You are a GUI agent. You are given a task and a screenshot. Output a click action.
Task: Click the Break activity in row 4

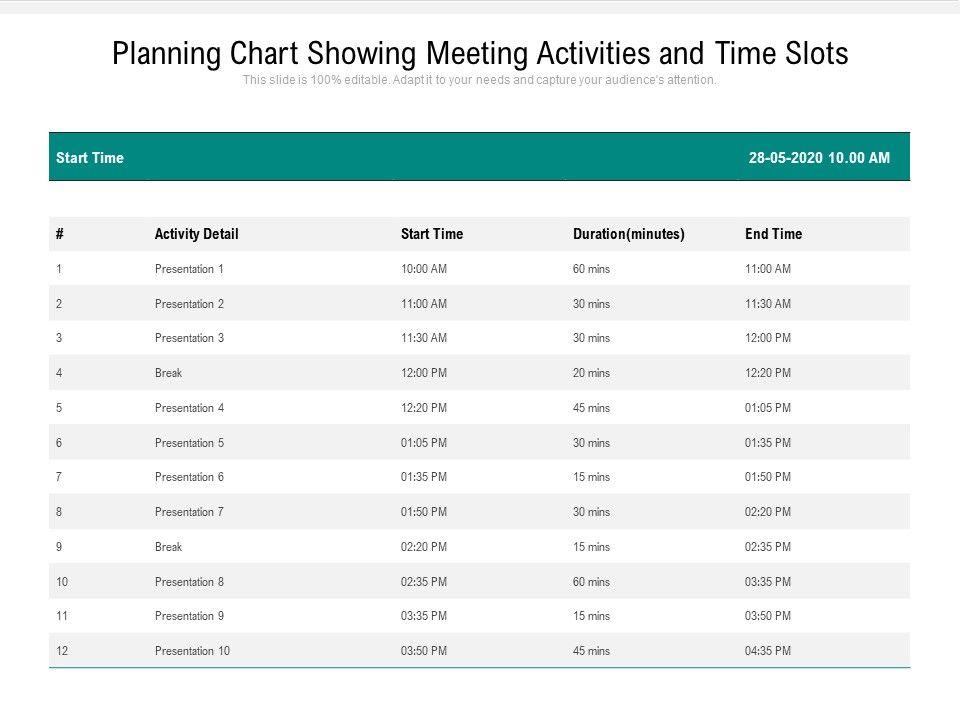click(x=168, y=373)
